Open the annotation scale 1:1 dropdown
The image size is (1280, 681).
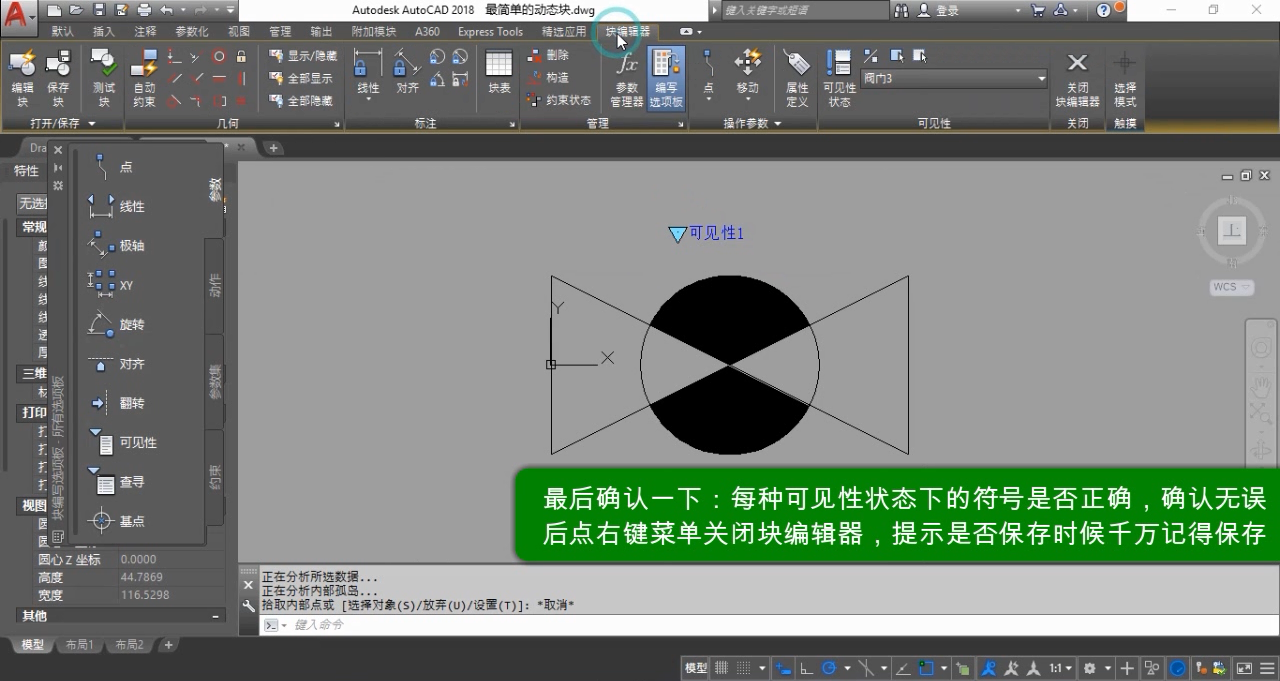1061,668
